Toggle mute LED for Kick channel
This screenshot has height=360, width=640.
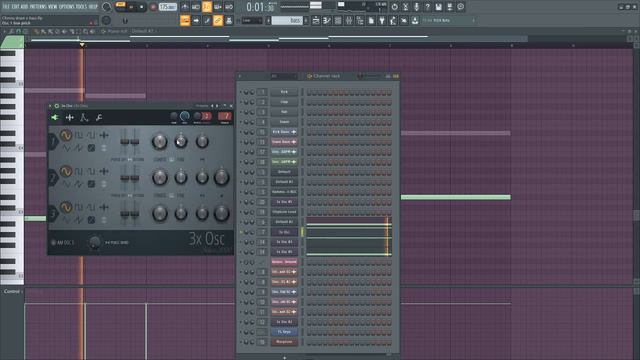point(241,92)
